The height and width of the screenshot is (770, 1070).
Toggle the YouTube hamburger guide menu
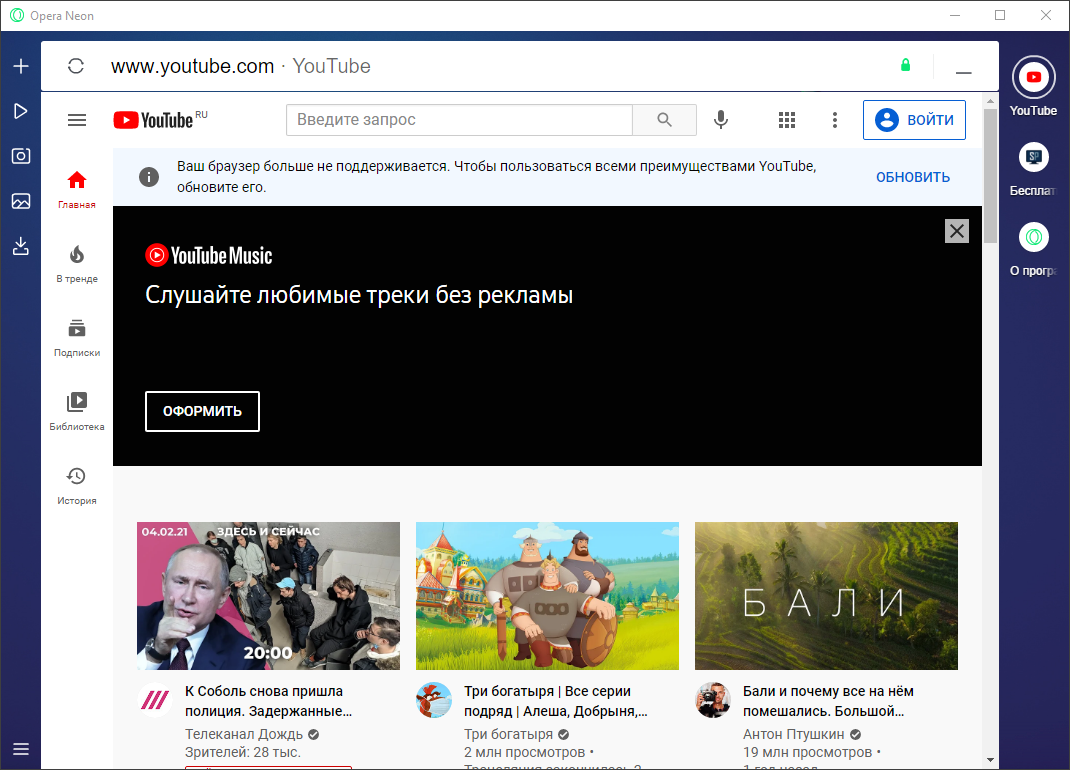77,120
